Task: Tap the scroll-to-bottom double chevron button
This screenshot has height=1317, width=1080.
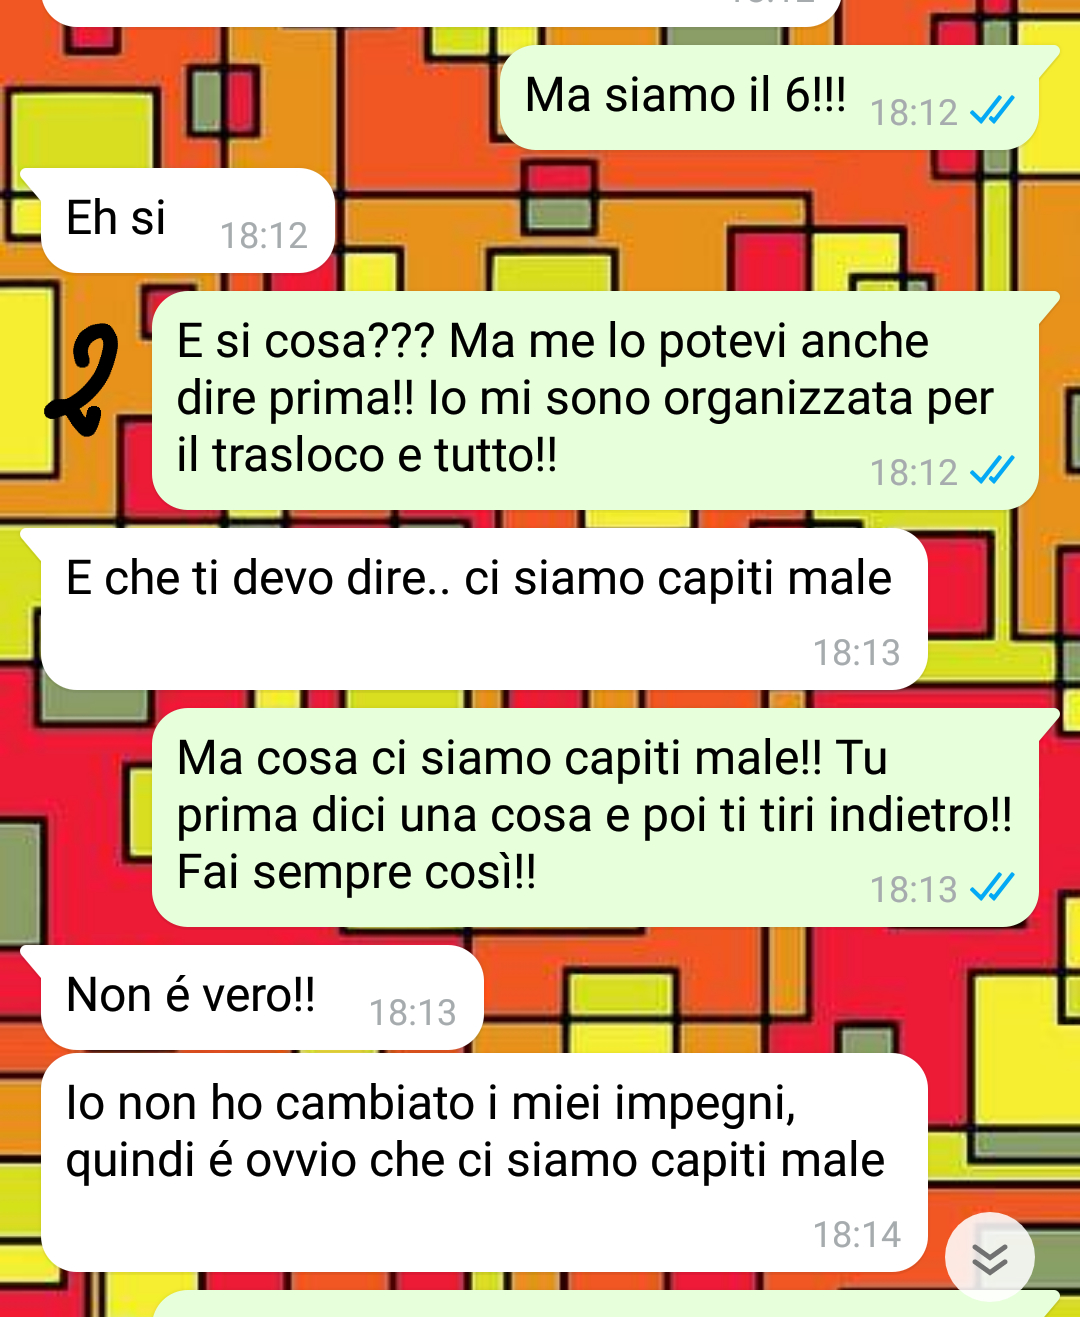Action: pyautogui.click(x=989, y=1257)
